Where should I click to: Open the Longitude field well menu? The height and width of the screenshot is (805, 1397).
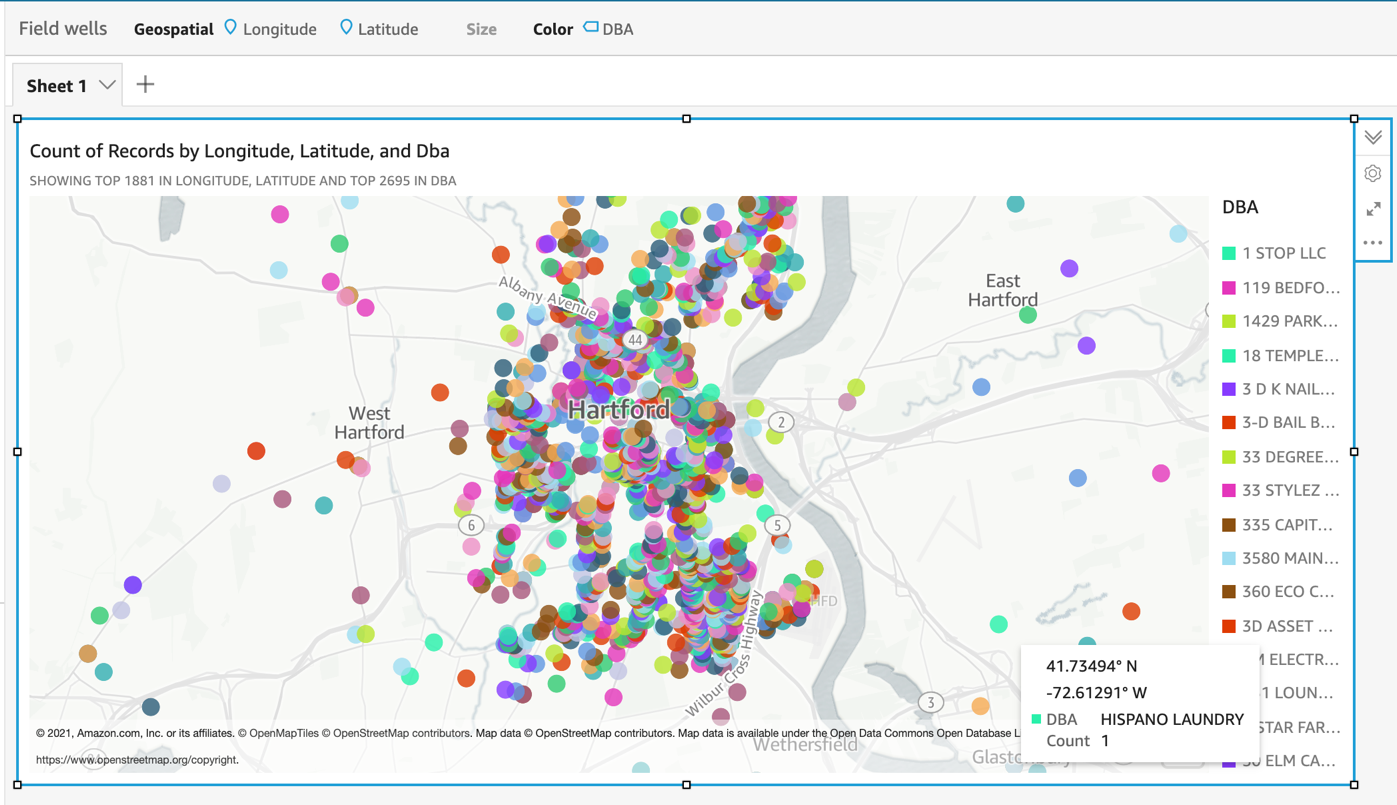270,29
